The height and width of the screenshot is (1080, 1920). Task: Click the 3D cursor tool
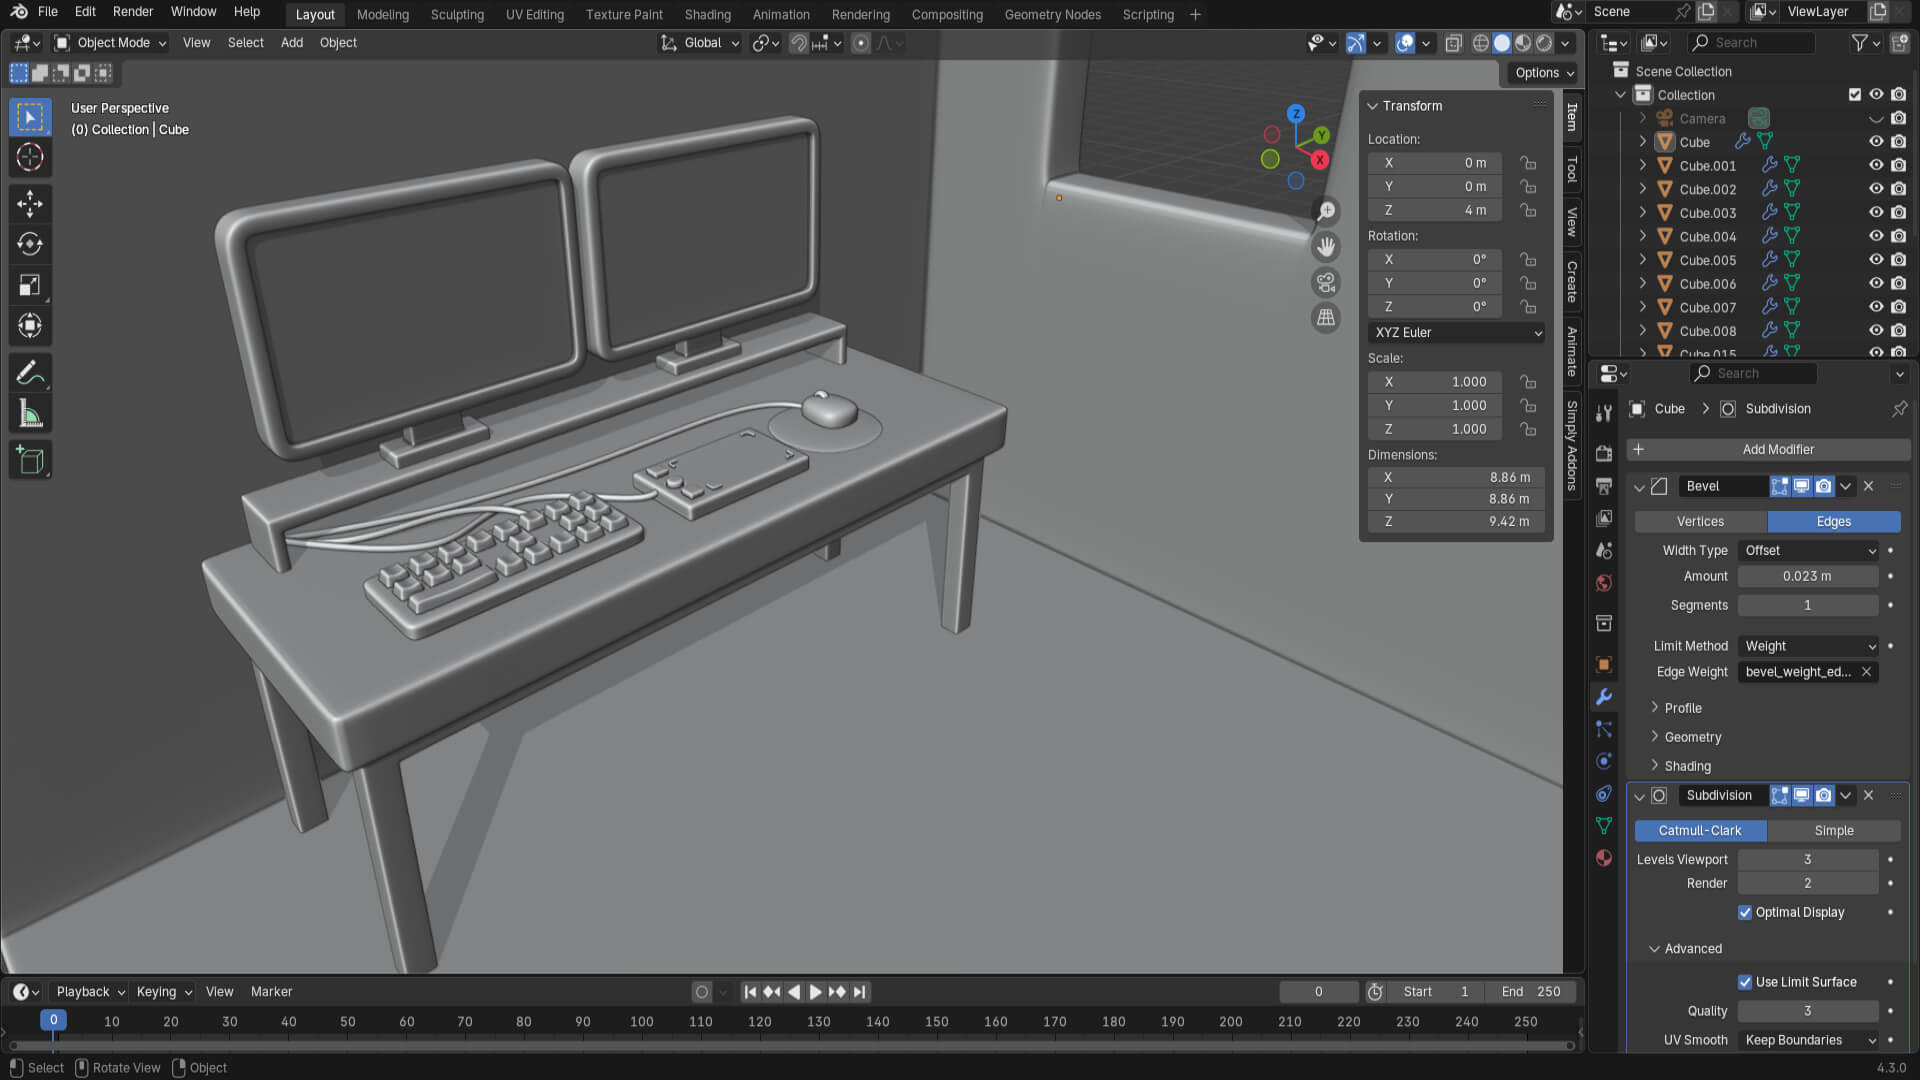[30, 157]
